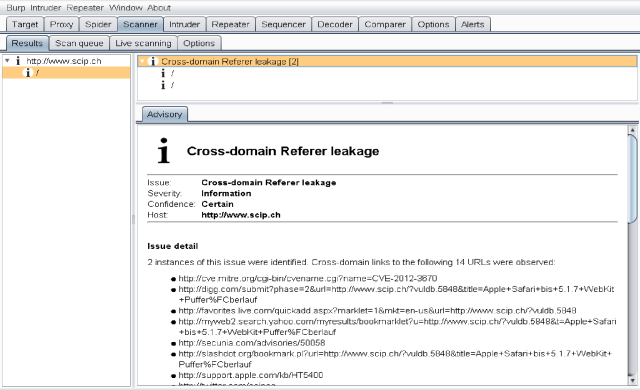Click the myweb2.search.yahoo.com bookmarklet URL
The width and height of the screenshot is (640, 390).
[398, 326]
